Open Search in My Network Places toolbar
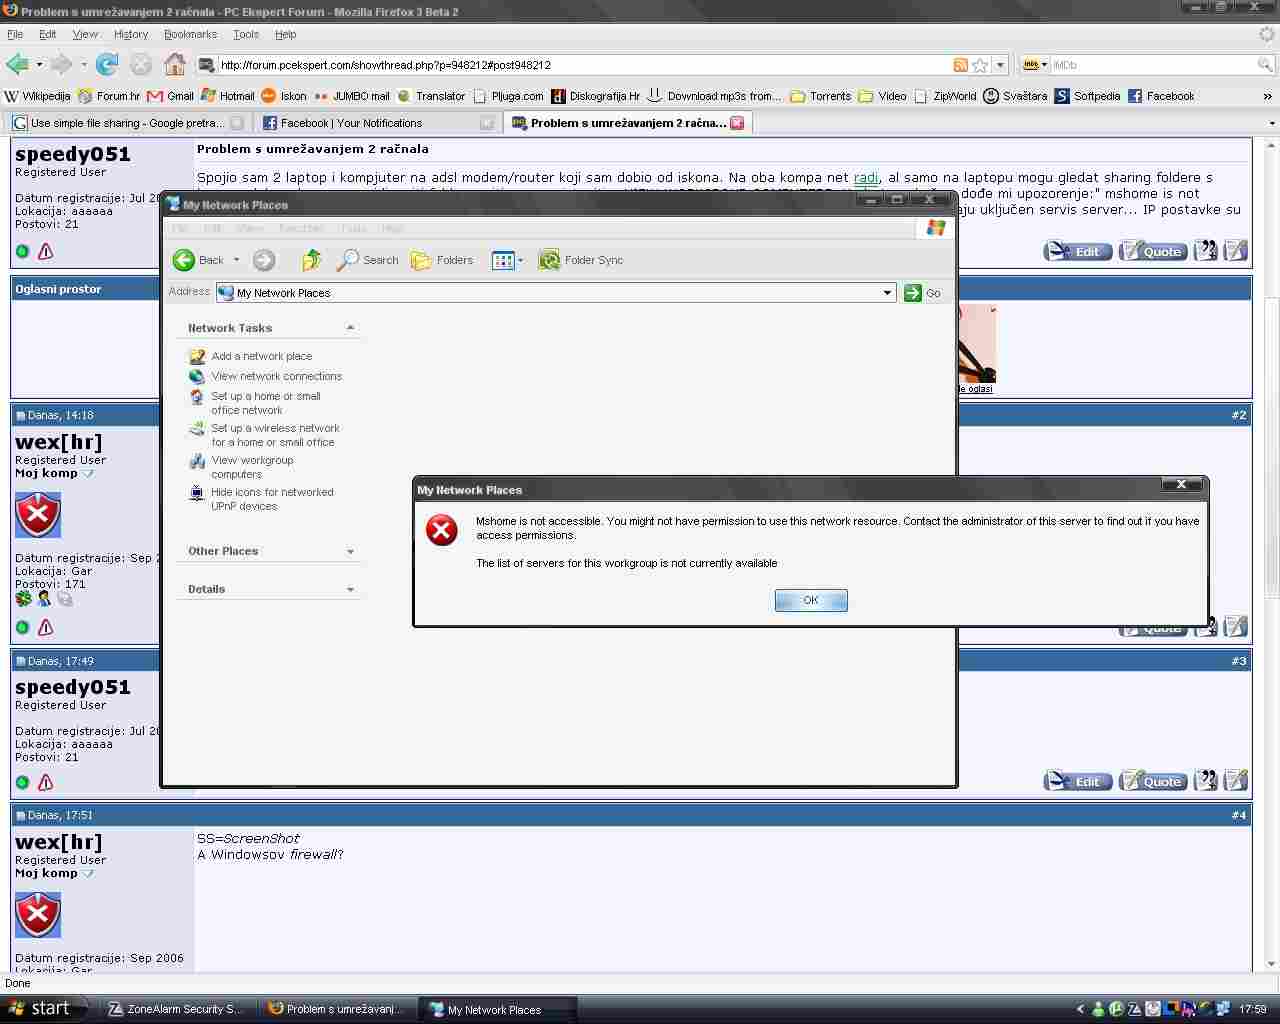1280x1024 pixels. coord(368,260)
